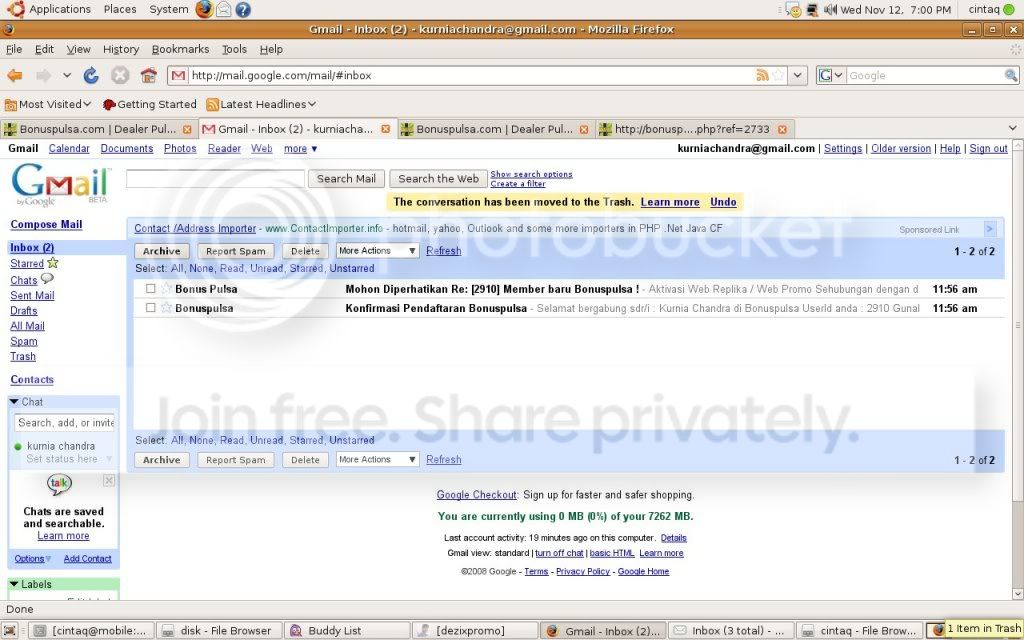Open the top More Actions dropdown

coord(377,251)
